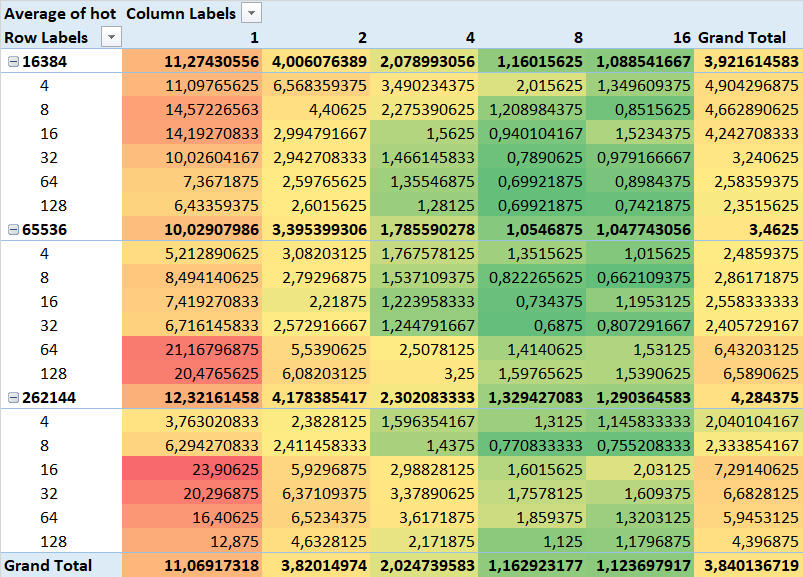Select cell value 21,16796875
Image resolution: width=803 pixels, height=577 pixels.
[212, 350]
